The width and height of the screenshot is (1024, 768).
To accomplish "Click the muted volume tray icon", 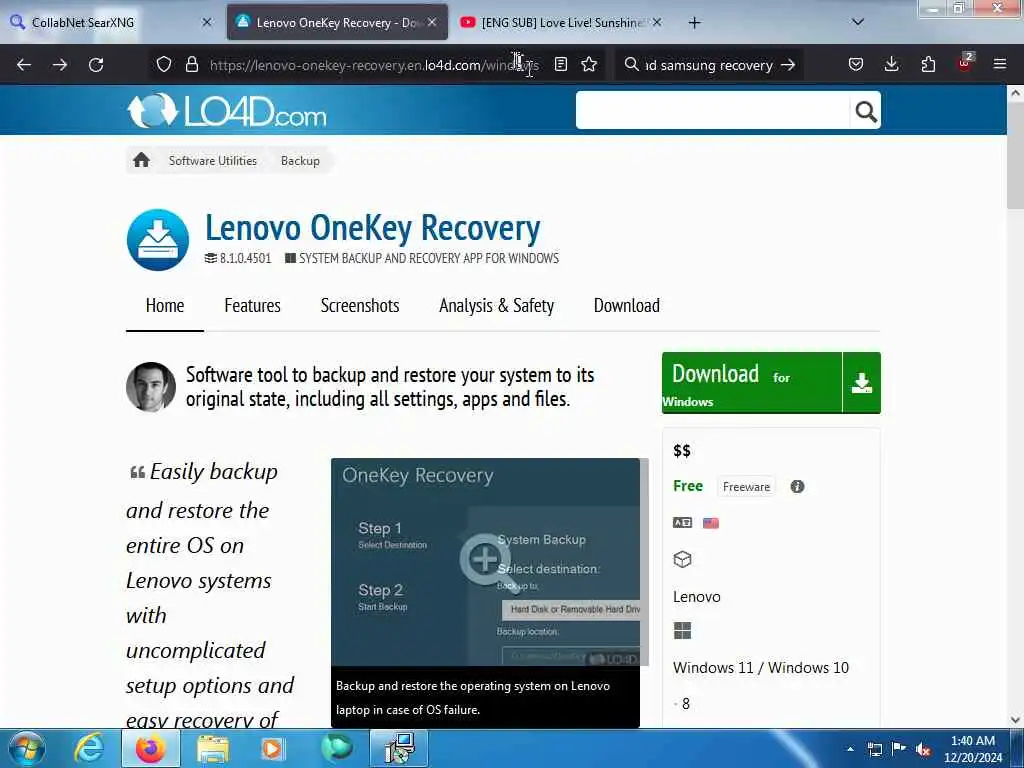I will click(x=923, y=749).
